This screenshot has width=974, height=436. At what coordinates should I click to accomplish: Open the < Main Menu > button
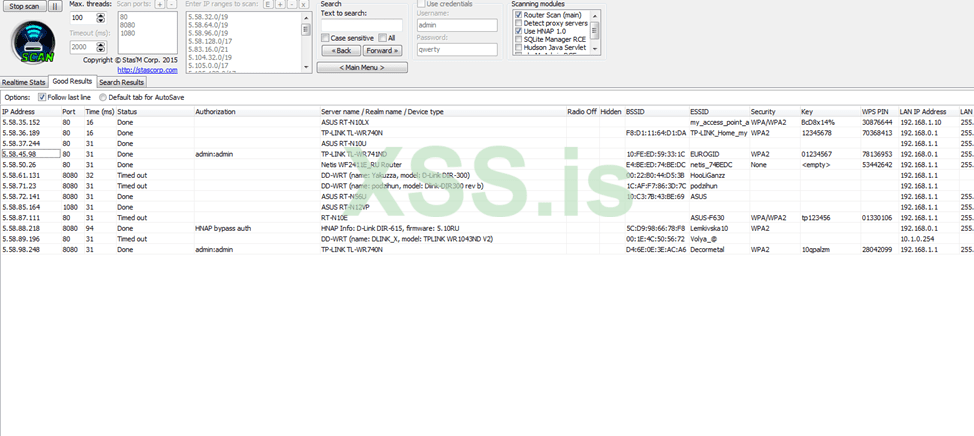[362, 67]
